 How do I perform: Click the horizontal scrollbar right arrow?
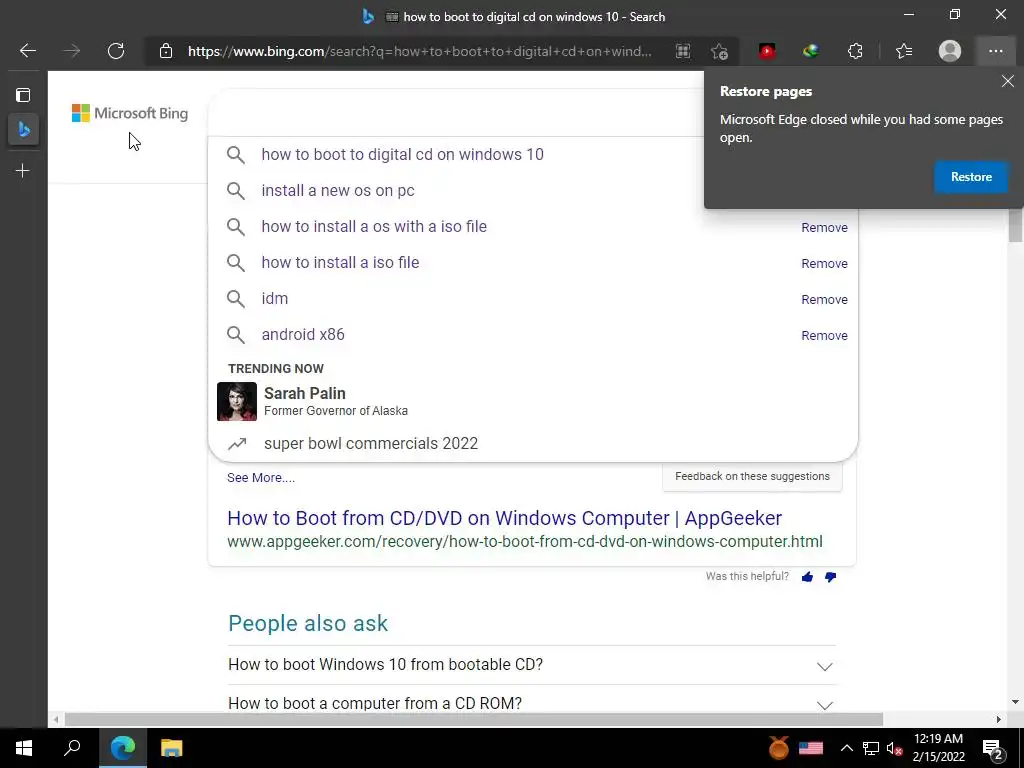point(999,719)
